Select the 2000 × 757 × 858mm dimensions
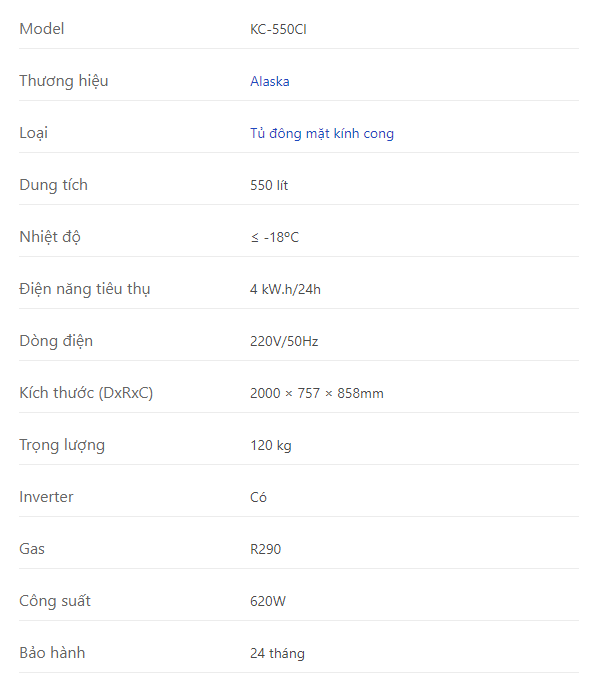 click(317, 393)
